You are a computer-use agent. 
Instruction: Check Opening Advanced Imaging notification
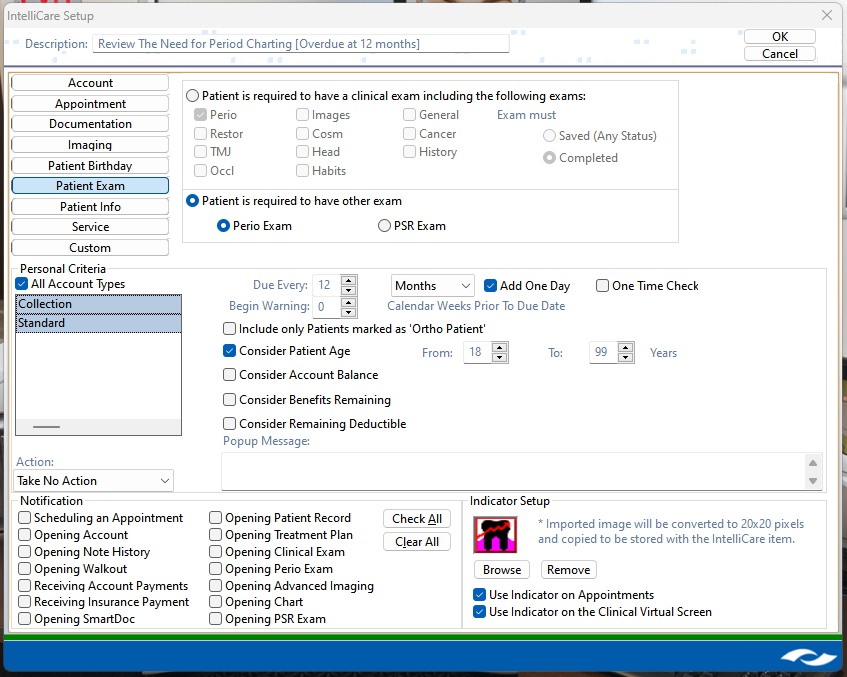tap(216, 586)
